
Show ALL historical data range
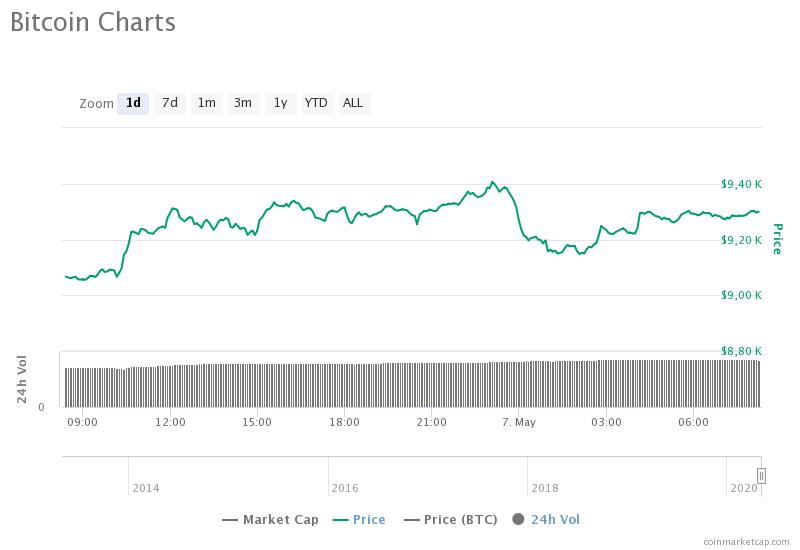[353, 103]
